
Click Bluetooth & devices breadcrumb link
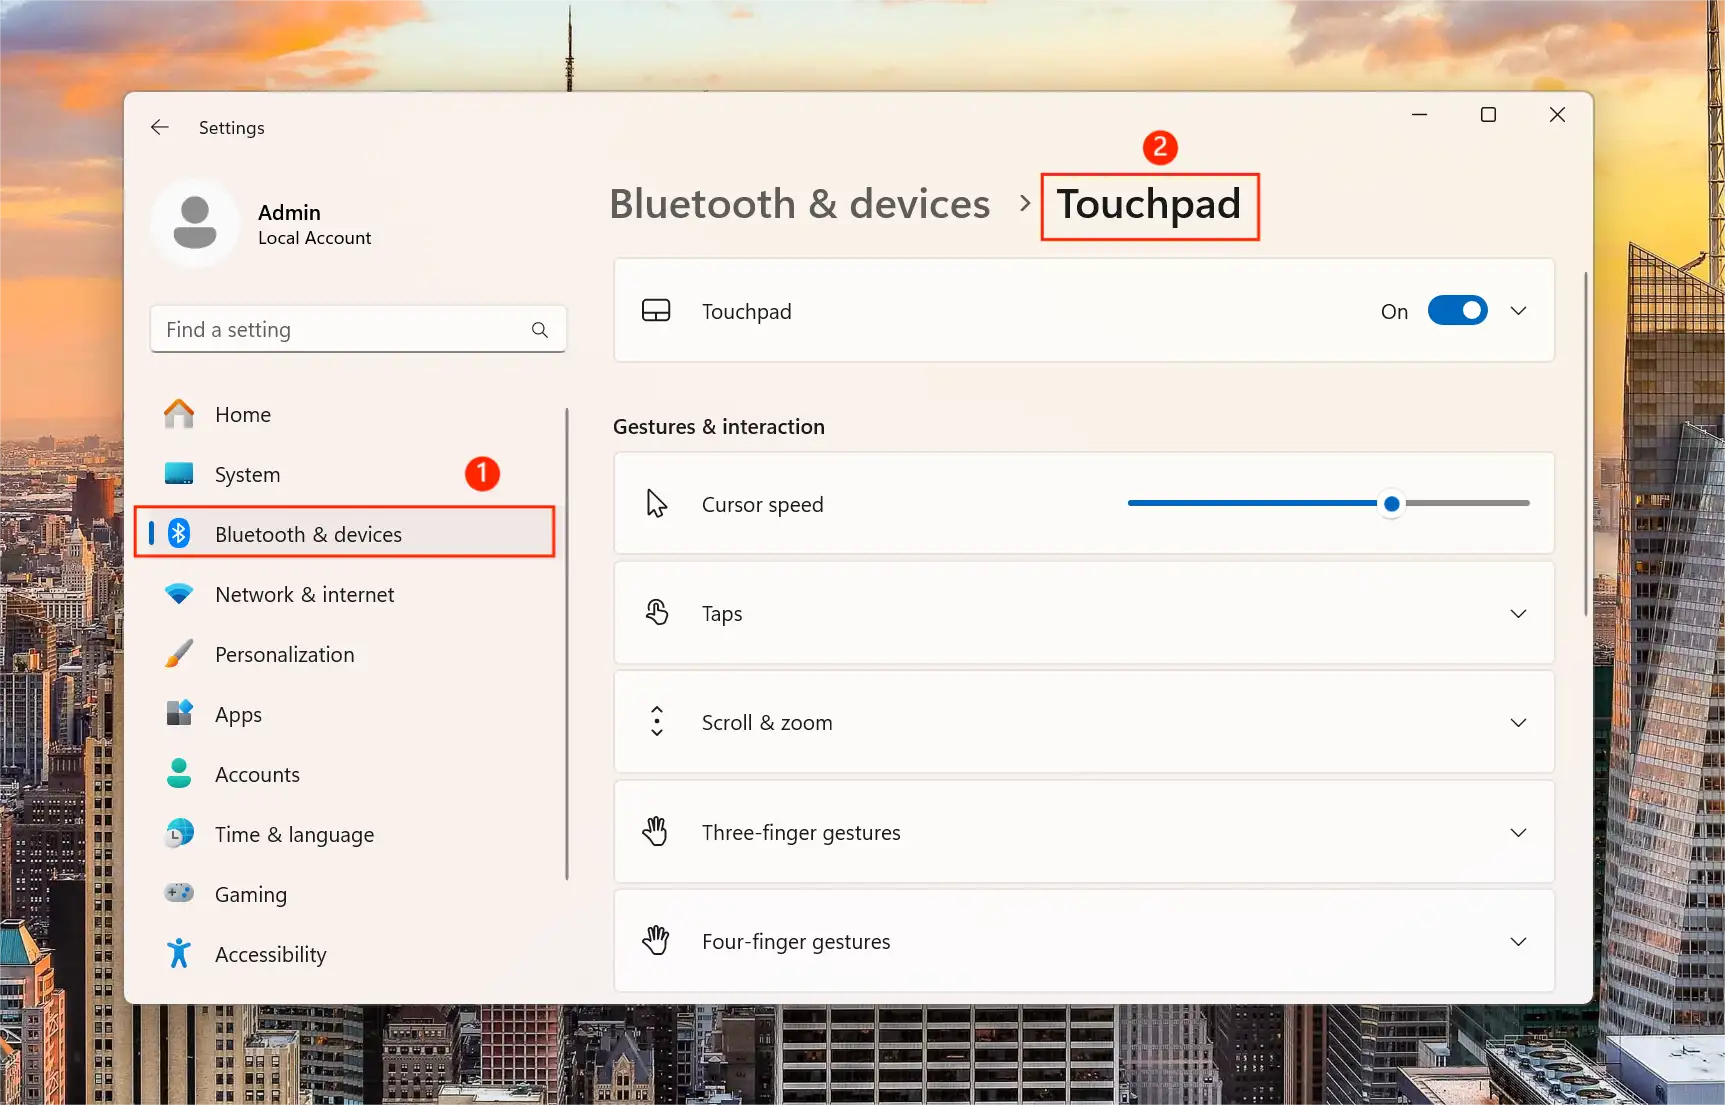[799, 204]
